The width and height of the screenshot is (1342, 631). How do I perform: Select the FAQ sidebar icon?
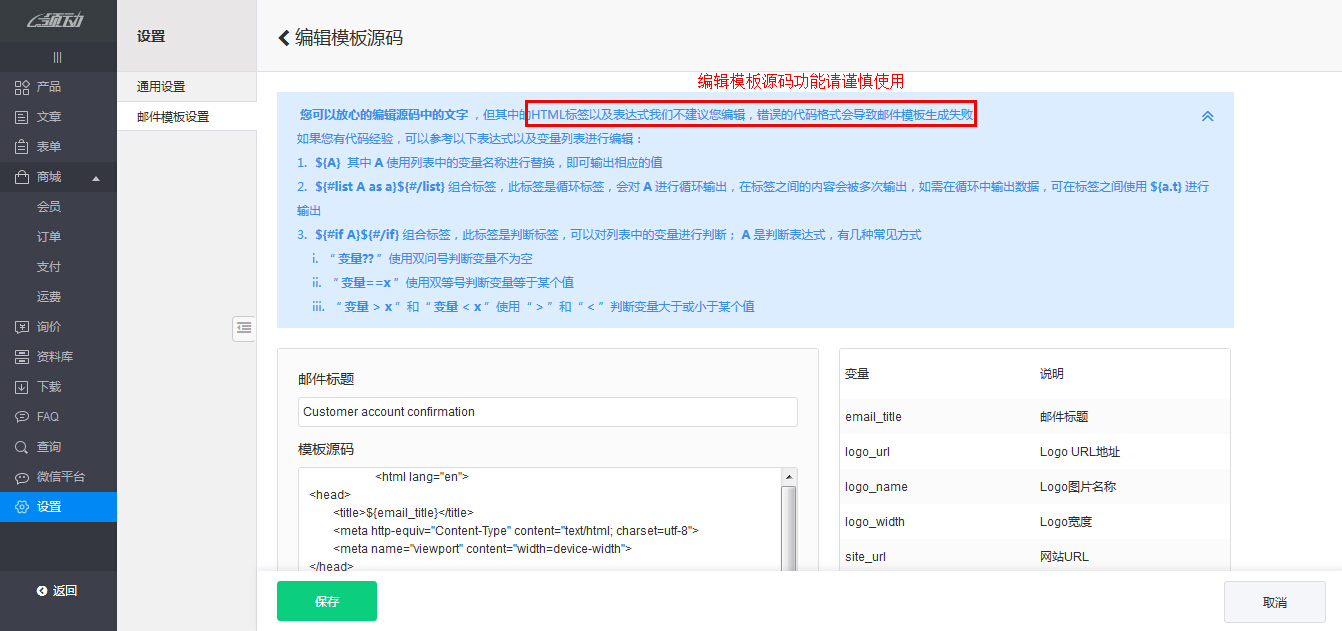[x=22, y=416]
